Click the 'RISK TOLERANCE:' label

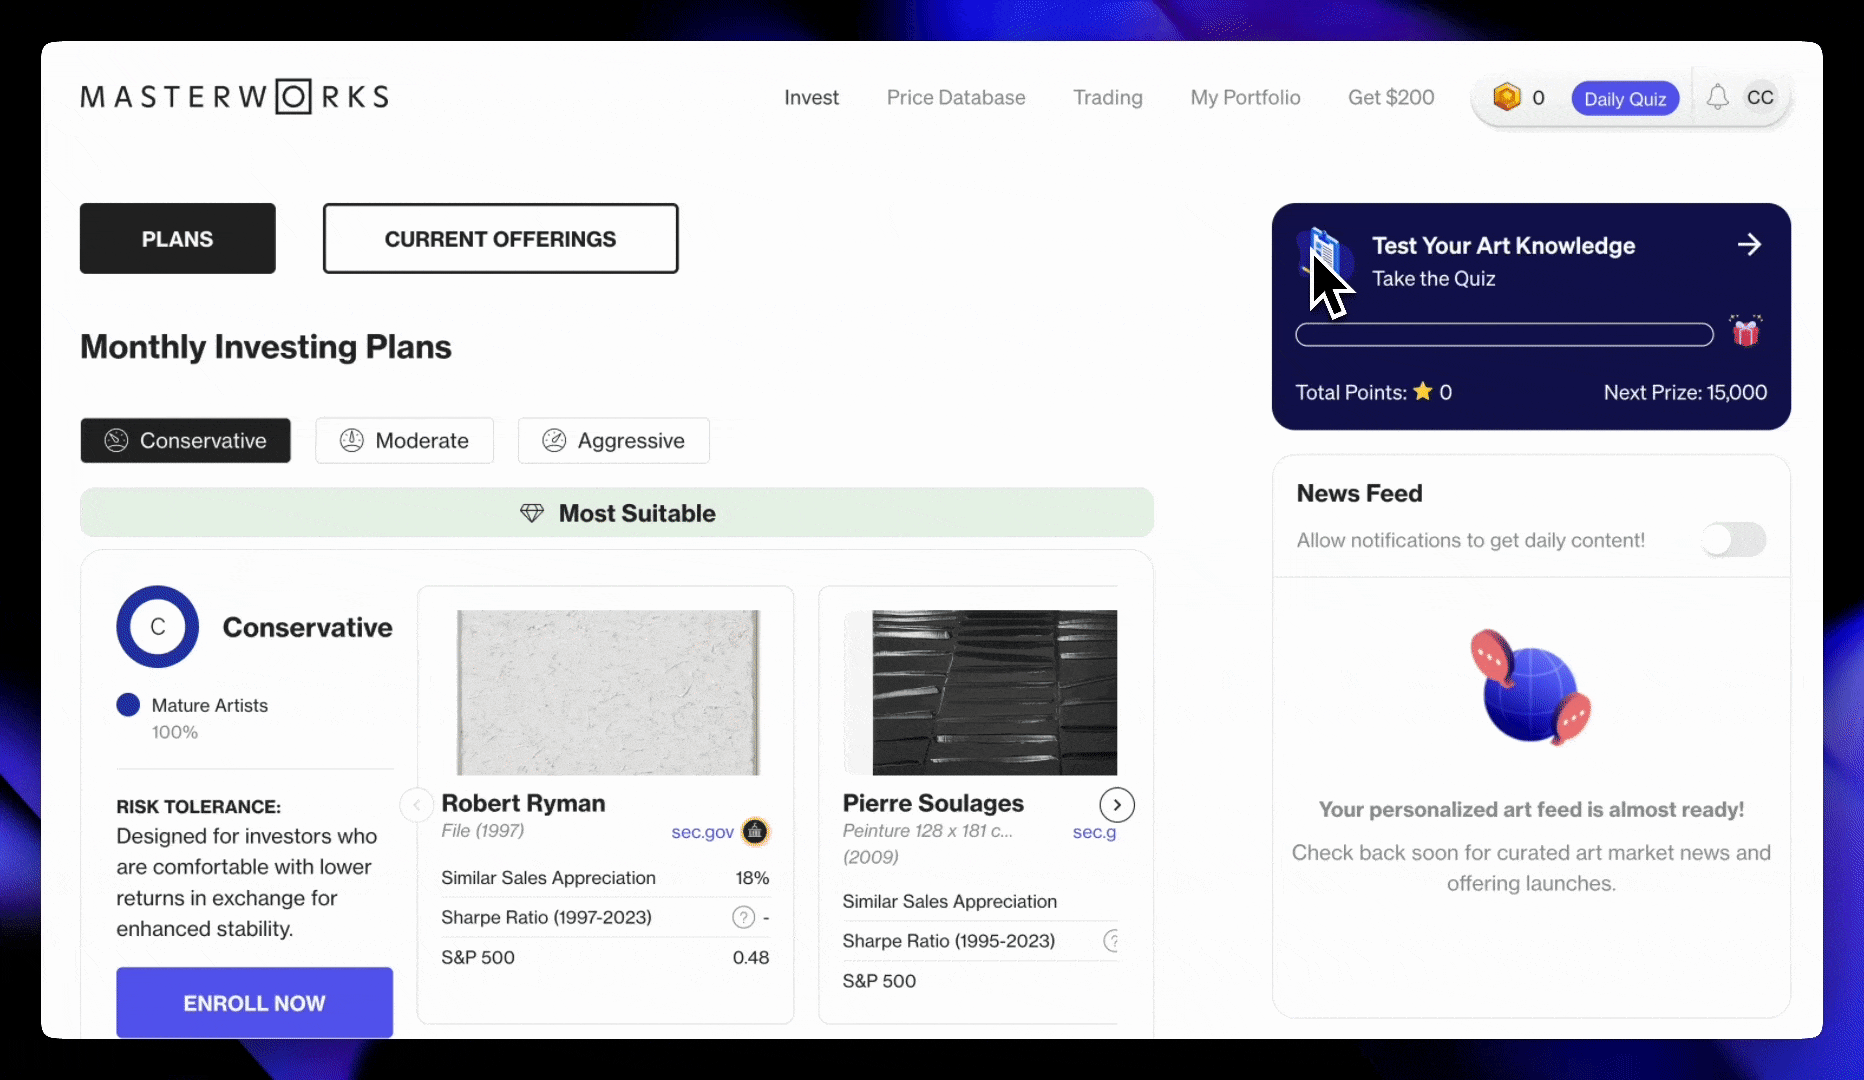click(x=199, y=807)
